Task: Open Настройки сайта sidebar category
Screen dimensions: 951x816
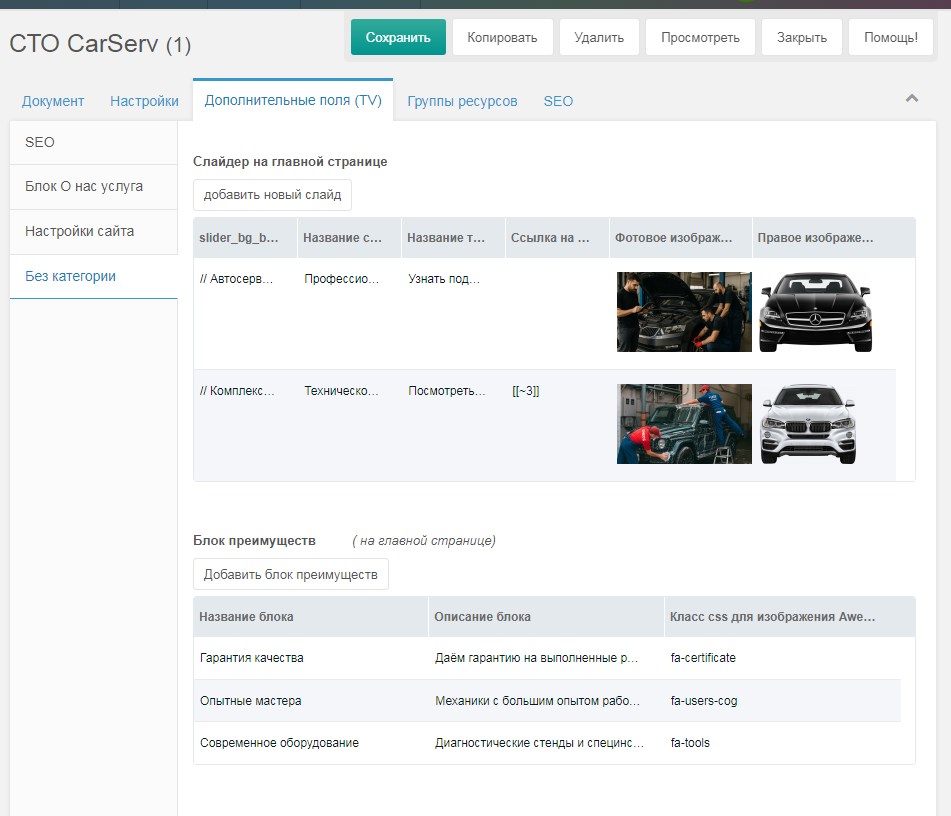Action: pos(79,232)
